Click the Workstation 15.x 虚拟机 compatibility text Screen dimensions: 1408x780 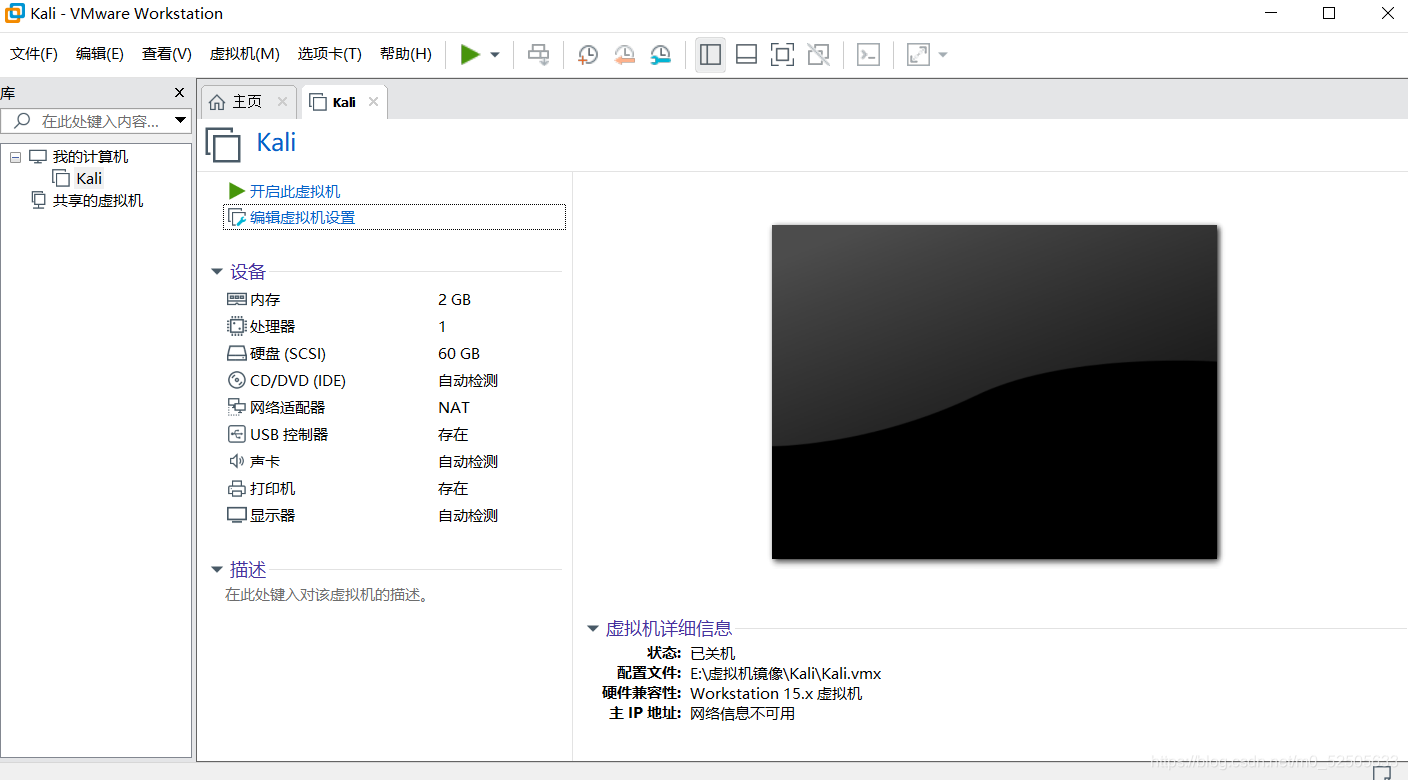tap(776, 693)
